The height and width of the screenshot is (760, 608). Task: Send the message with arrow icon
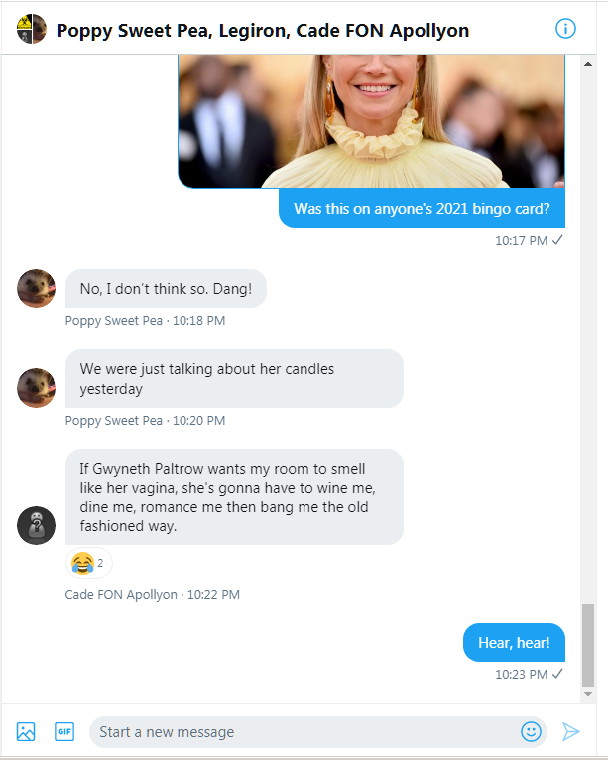click(570, 731)
